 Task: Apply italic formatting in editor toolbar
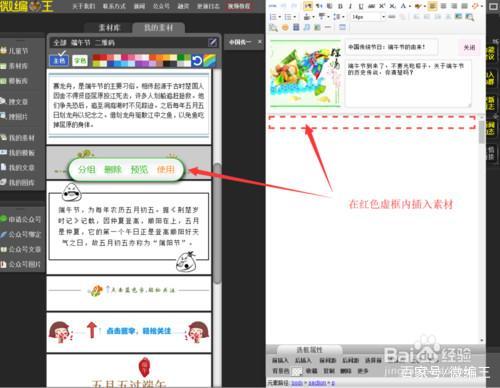click(x=350, y=6)
